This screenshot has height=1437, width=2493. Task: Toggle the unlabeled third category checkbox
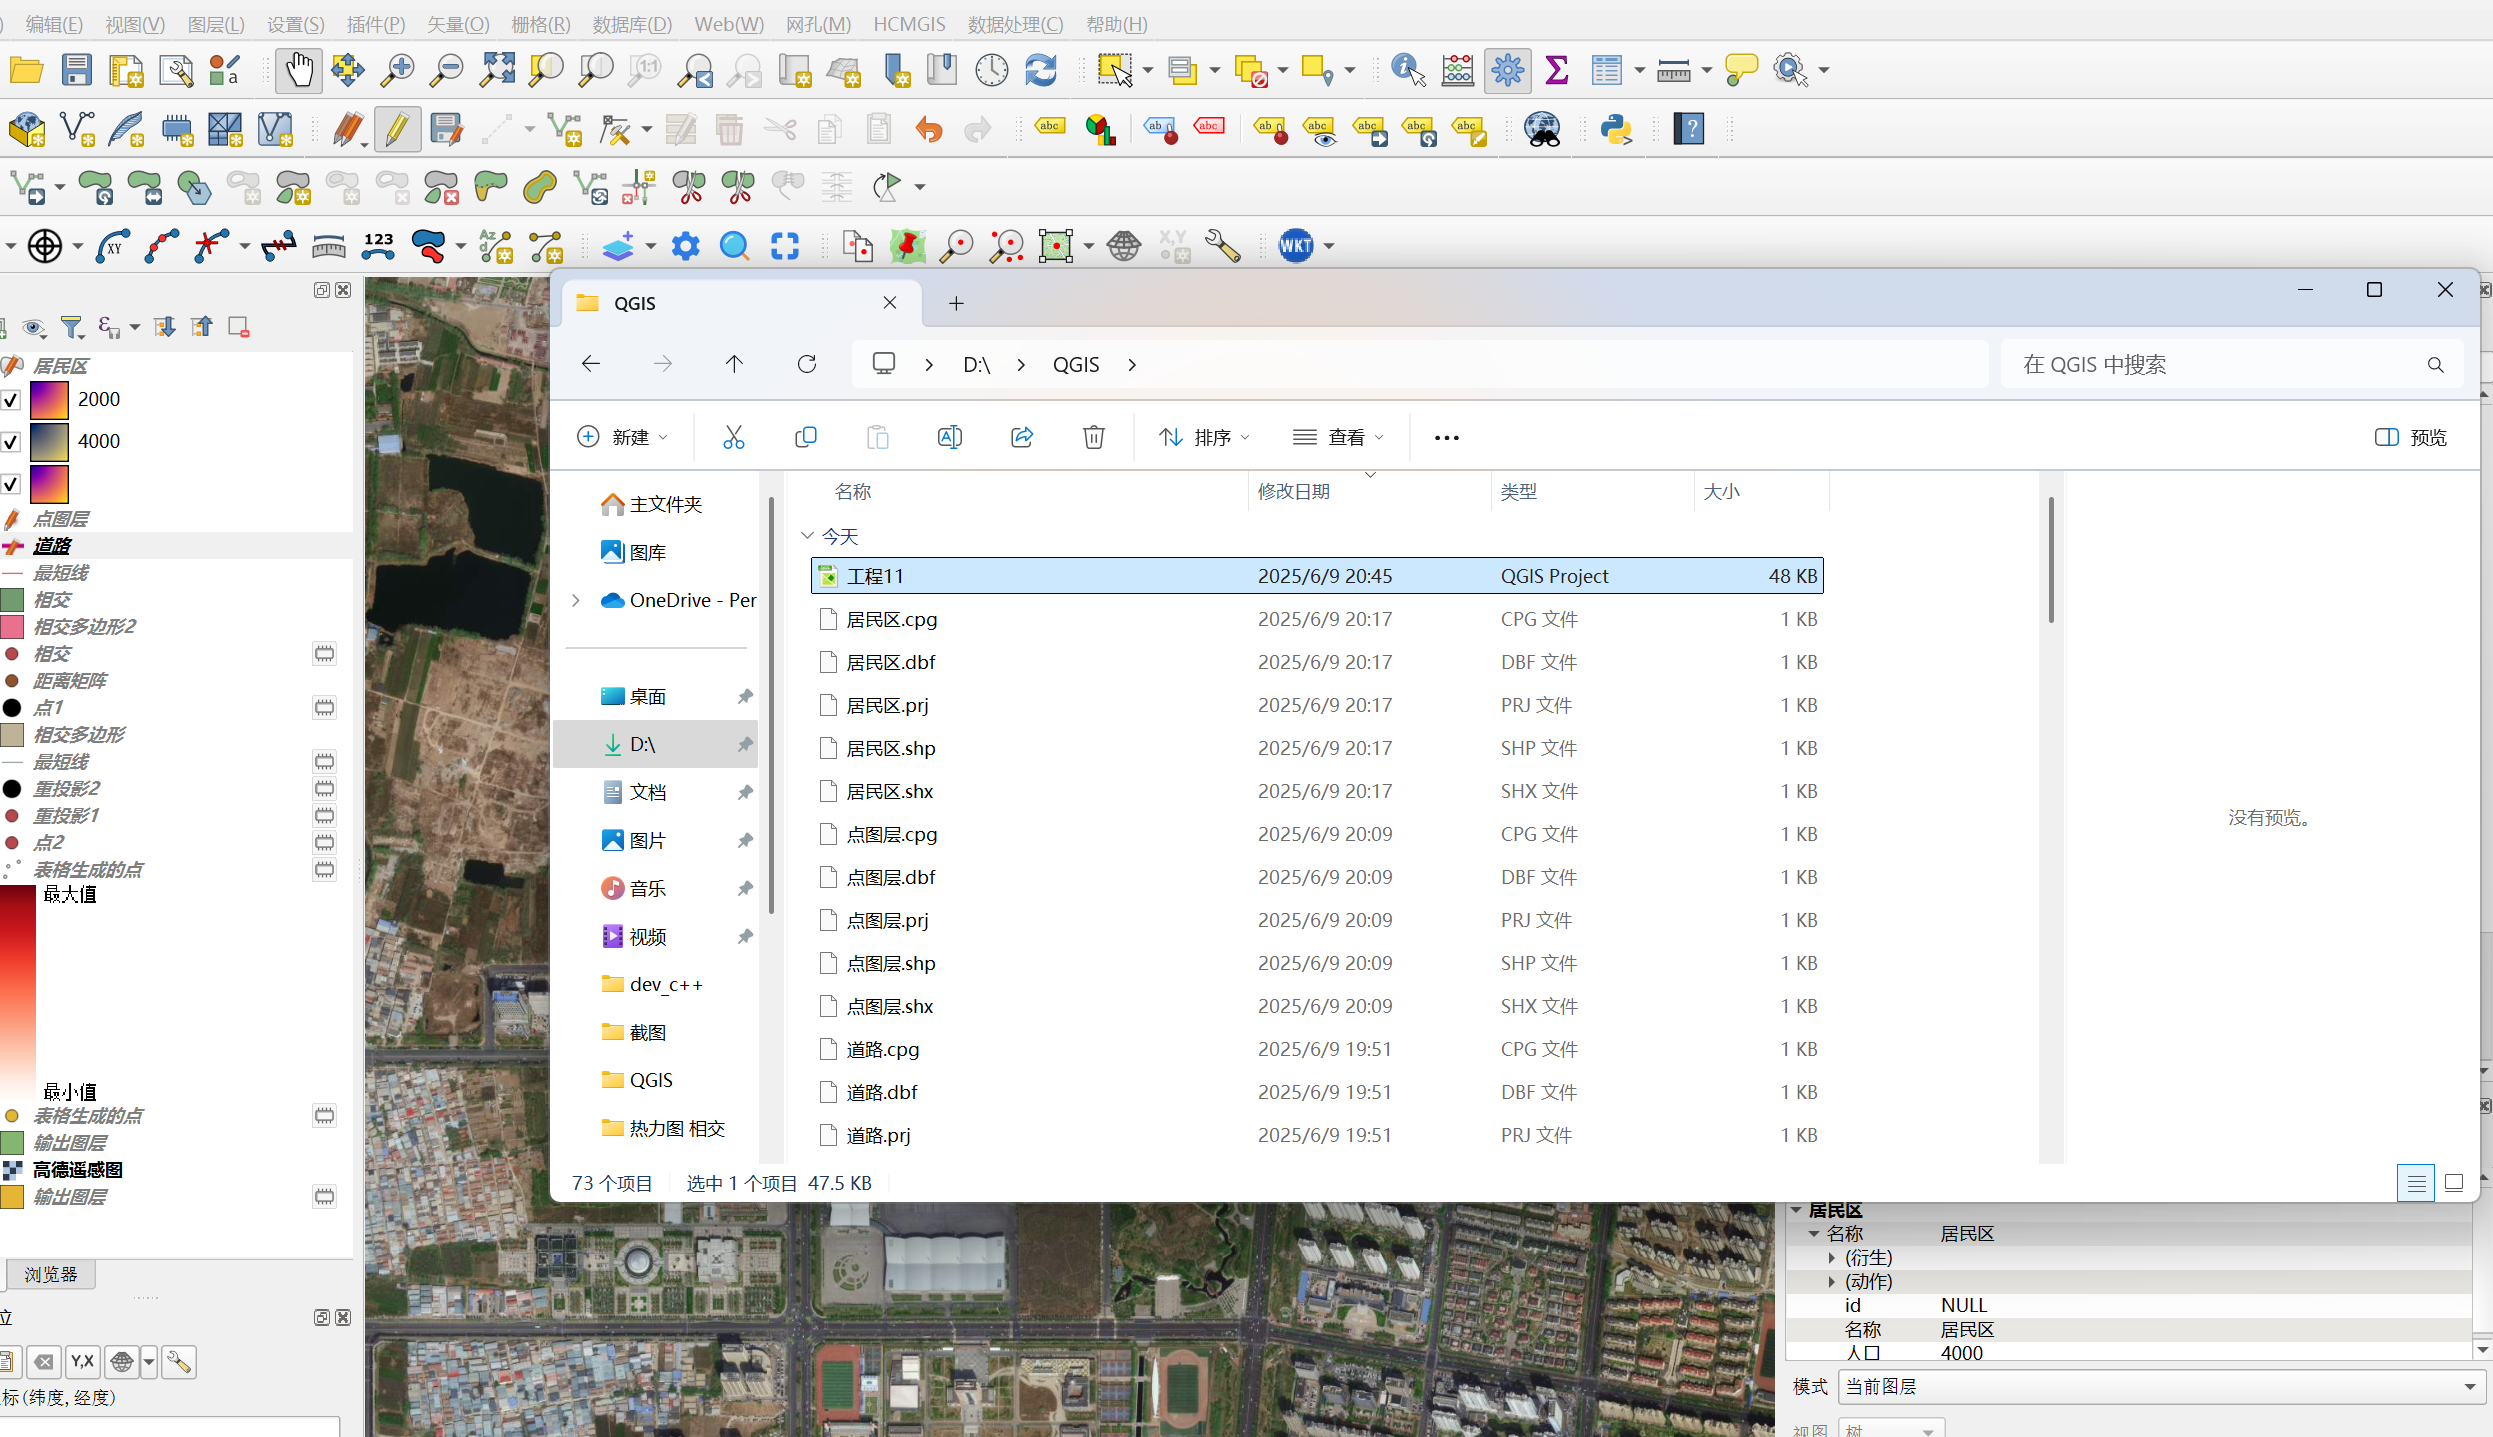(11, 484)
